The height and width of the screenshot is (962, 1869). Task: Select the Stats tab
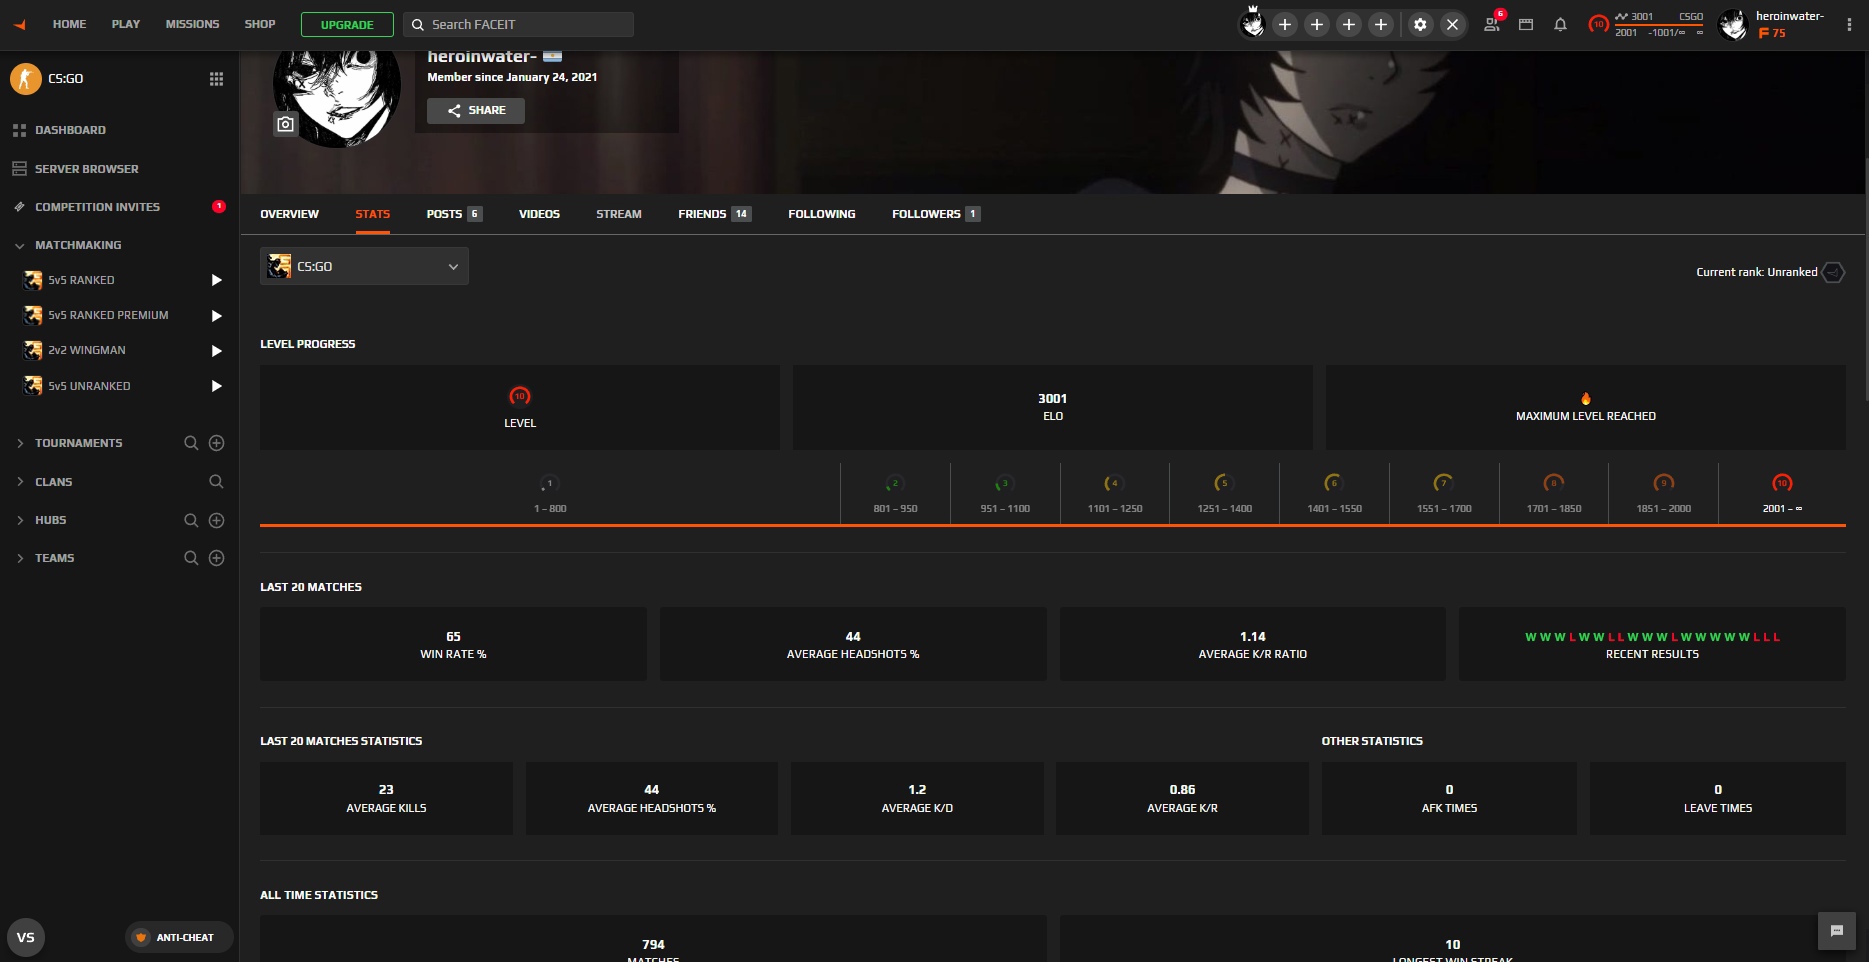[x=372, y=214]
